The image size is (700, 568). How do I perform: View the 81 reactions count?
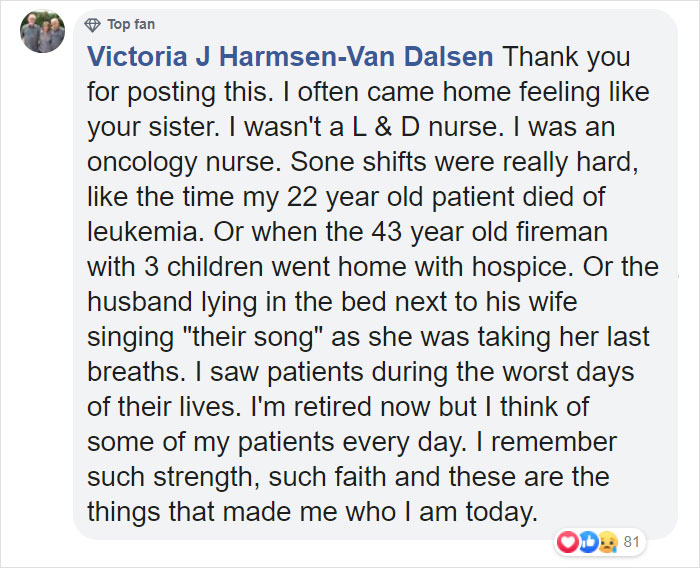pyautogui.click(x=632, y=544)
